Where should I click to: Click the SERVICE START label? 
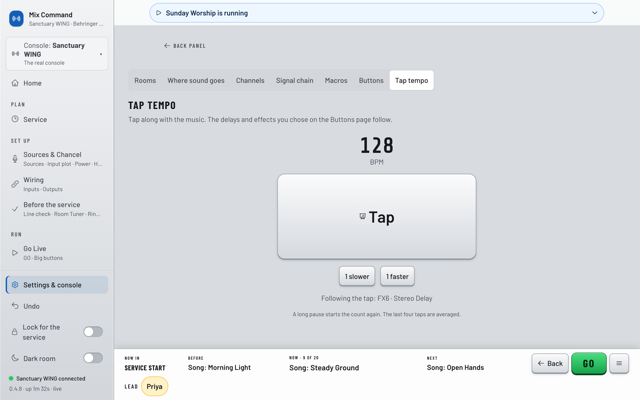coord(145,368)
